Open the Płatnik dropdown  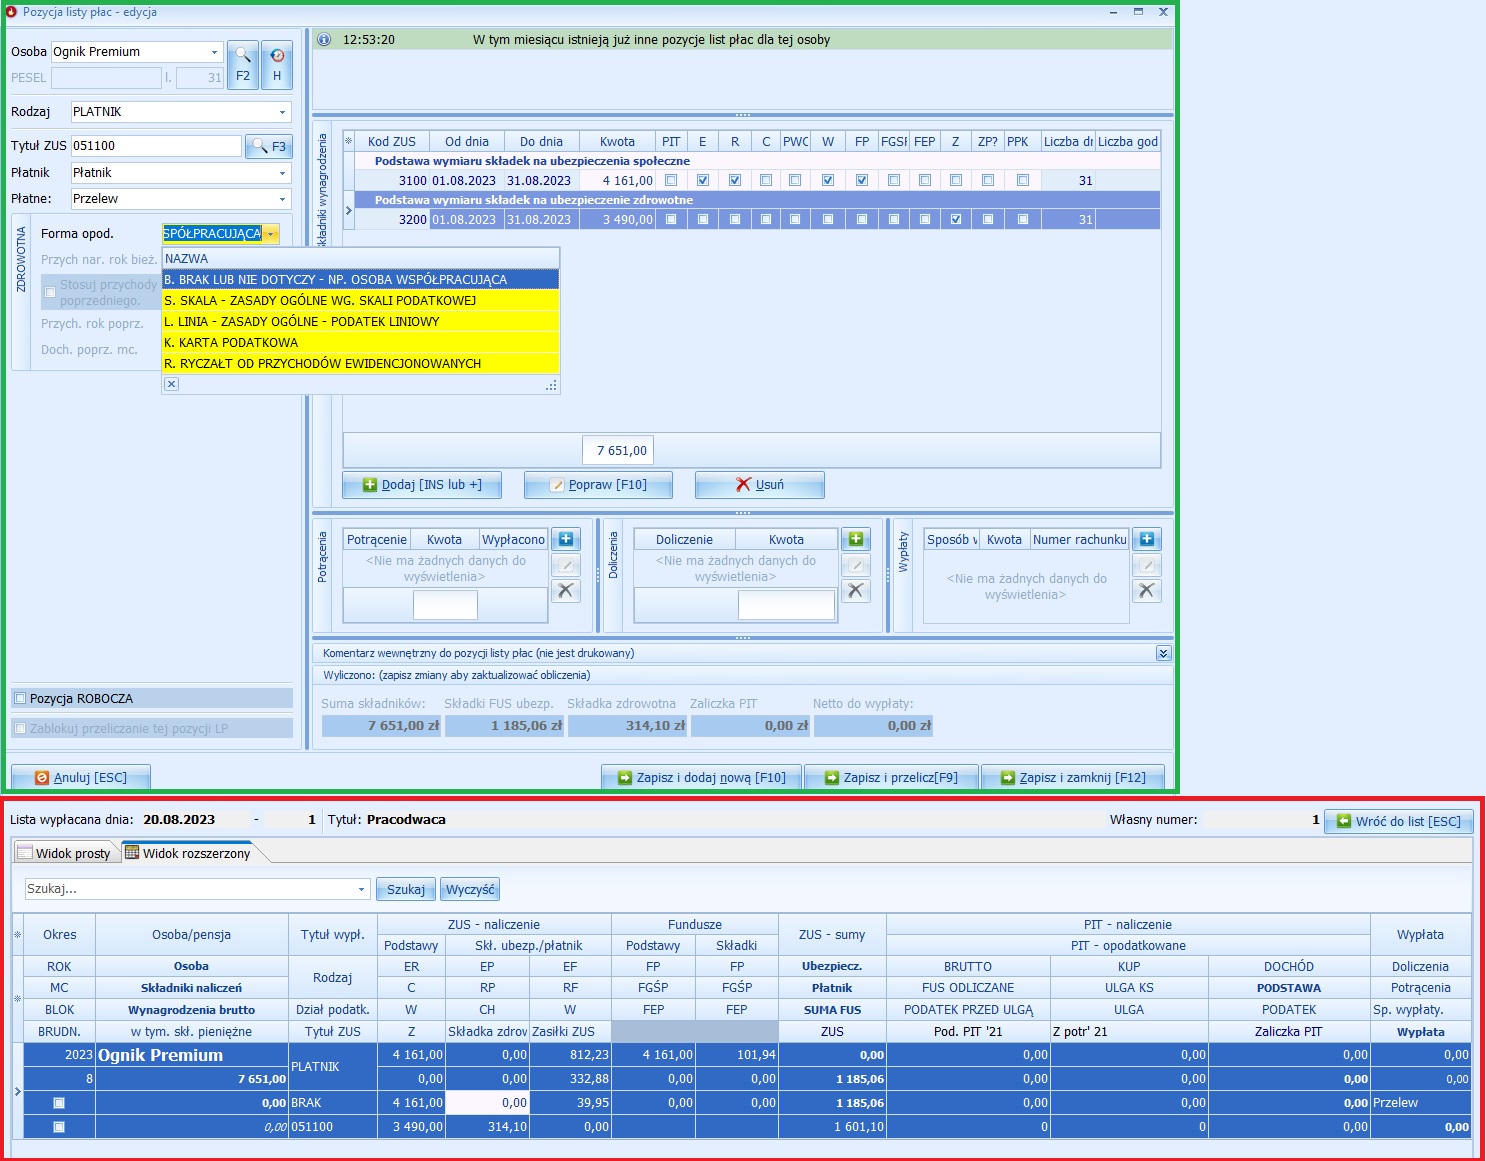click(282, 173)
